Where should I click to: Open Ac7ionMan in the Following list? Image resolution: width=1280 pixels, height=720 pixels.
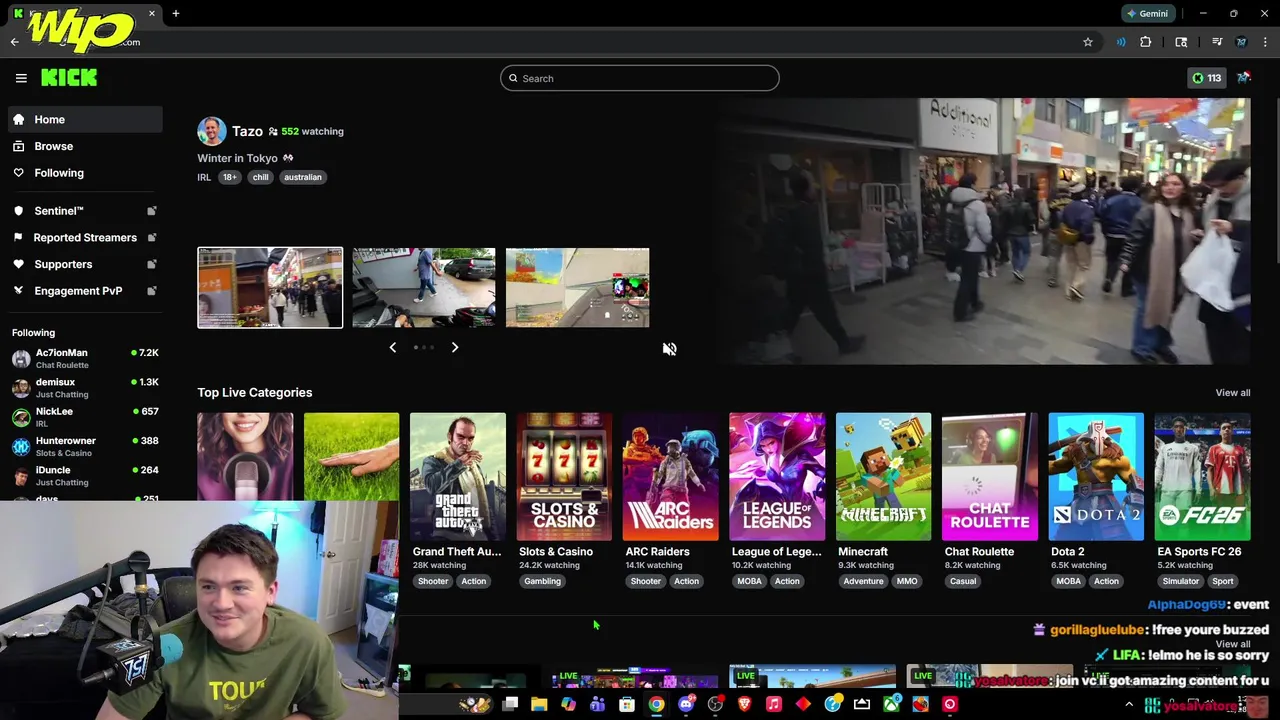pos(85,359)
